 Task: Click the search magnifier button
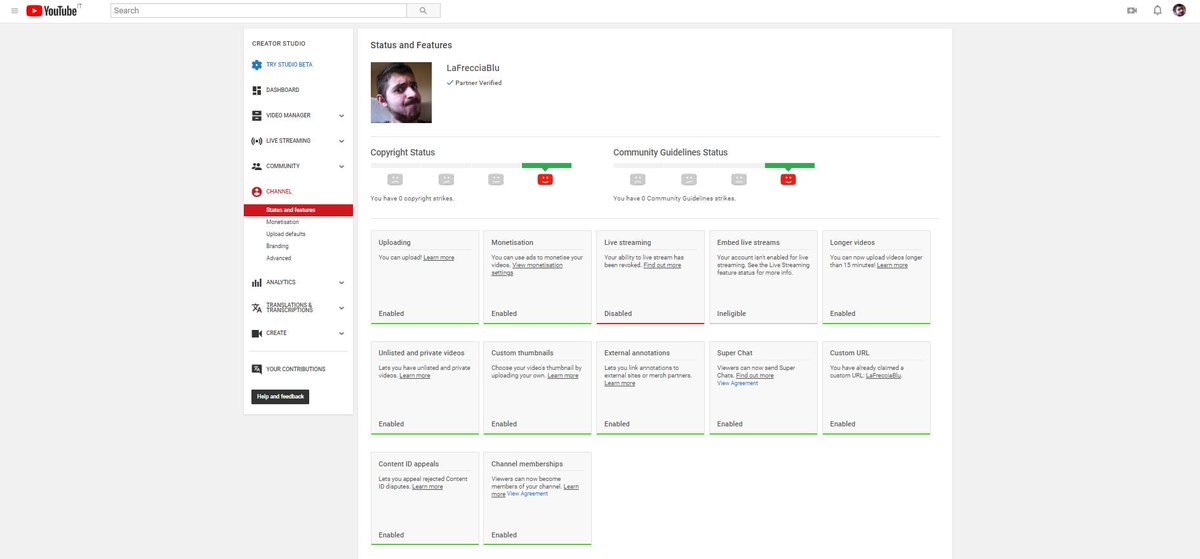click(x=423, y=10)
